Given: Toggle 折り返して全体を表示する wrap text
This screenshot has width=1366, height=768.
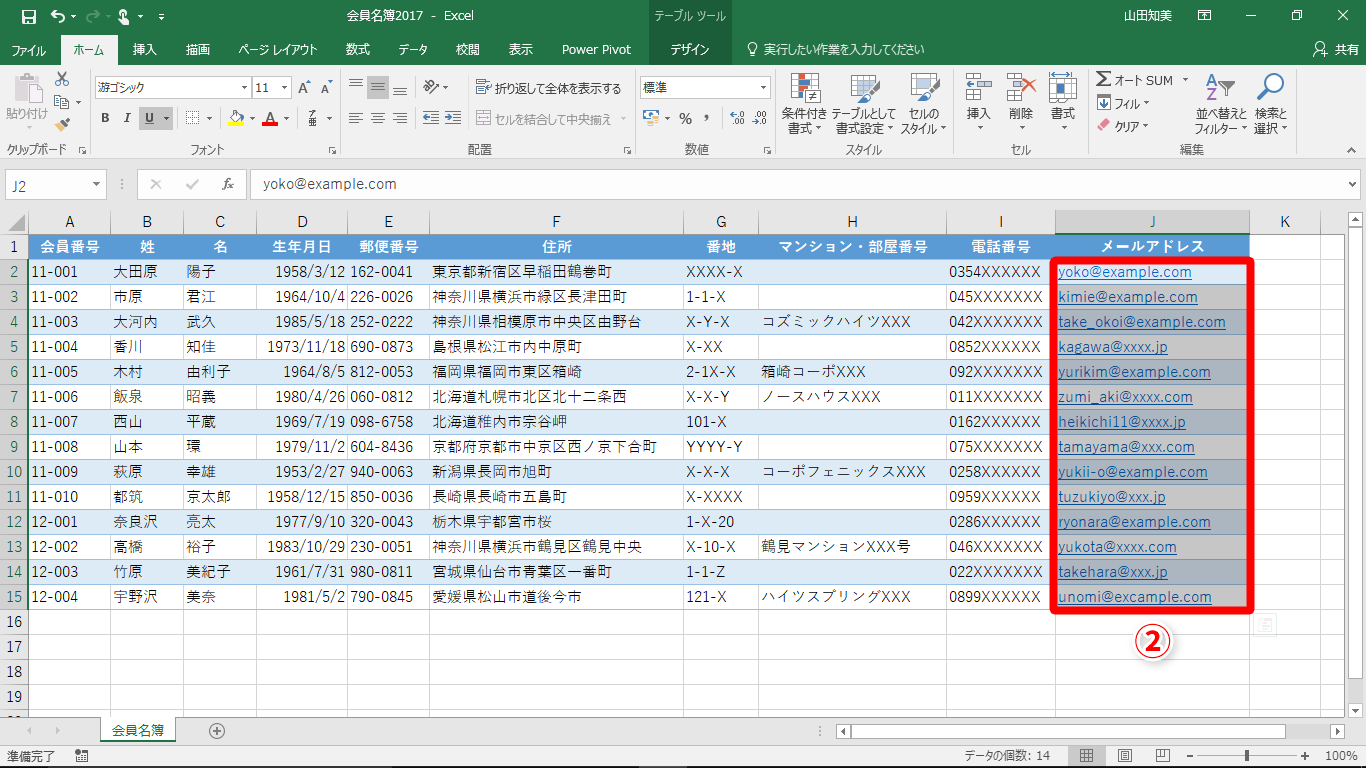Looking at the screenshot, I should click(548, 88).
